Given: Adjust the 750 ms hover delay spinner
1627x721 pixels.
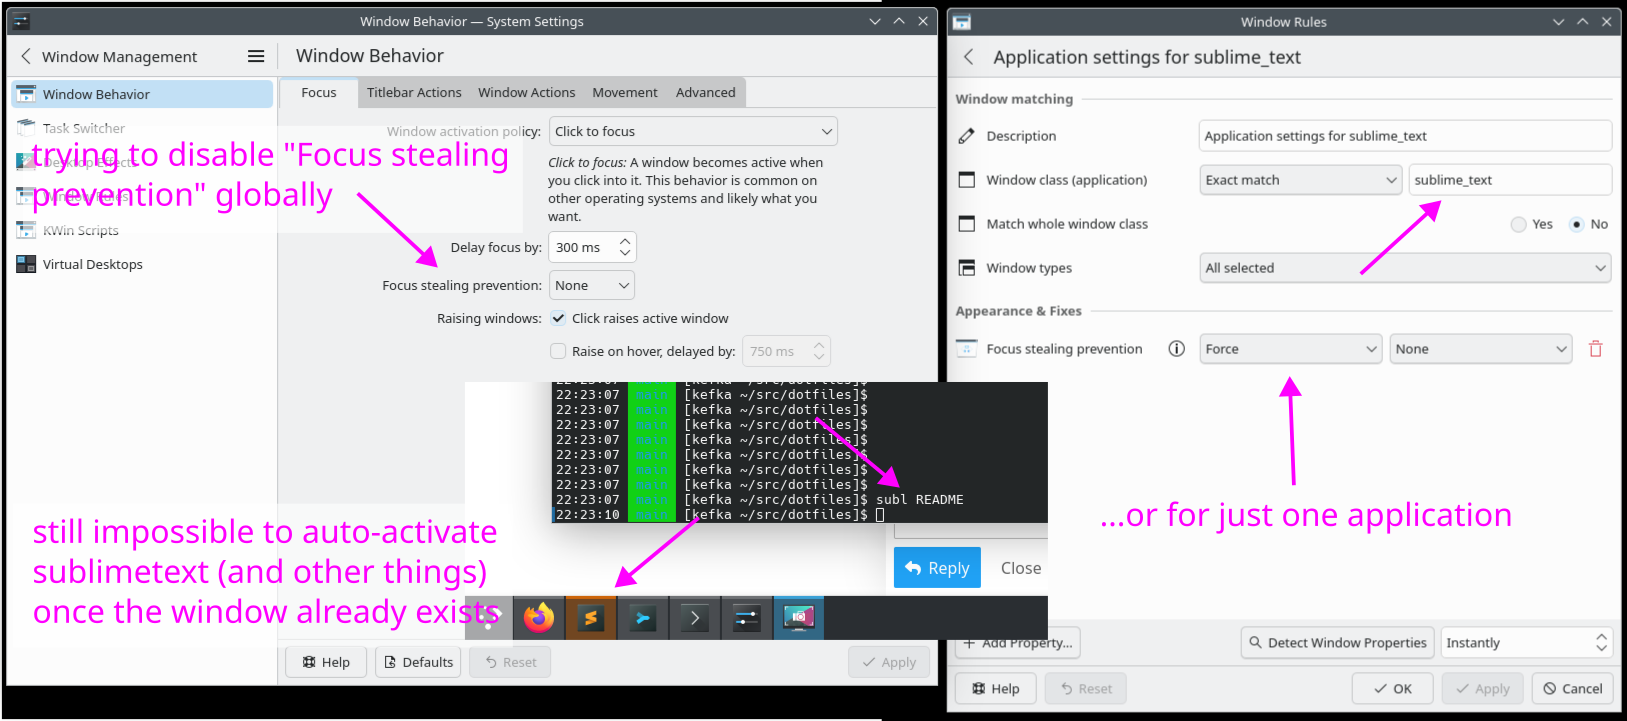Looking at the screenshot, I should 785,351.
